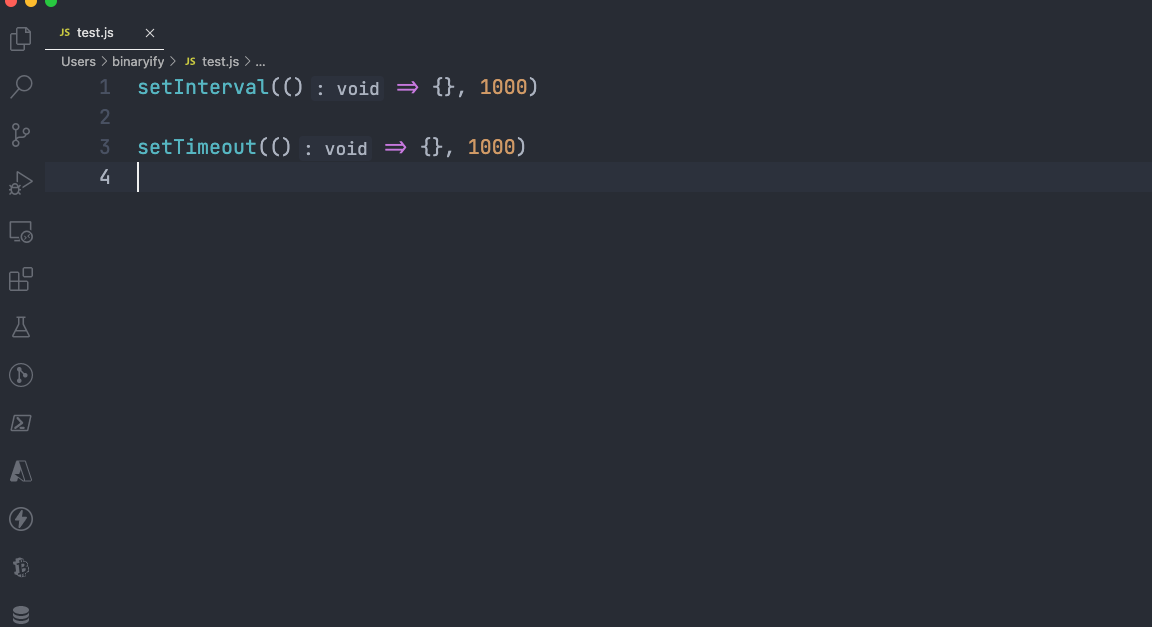Click the void inlay hint on line 1

pos(356,88)
